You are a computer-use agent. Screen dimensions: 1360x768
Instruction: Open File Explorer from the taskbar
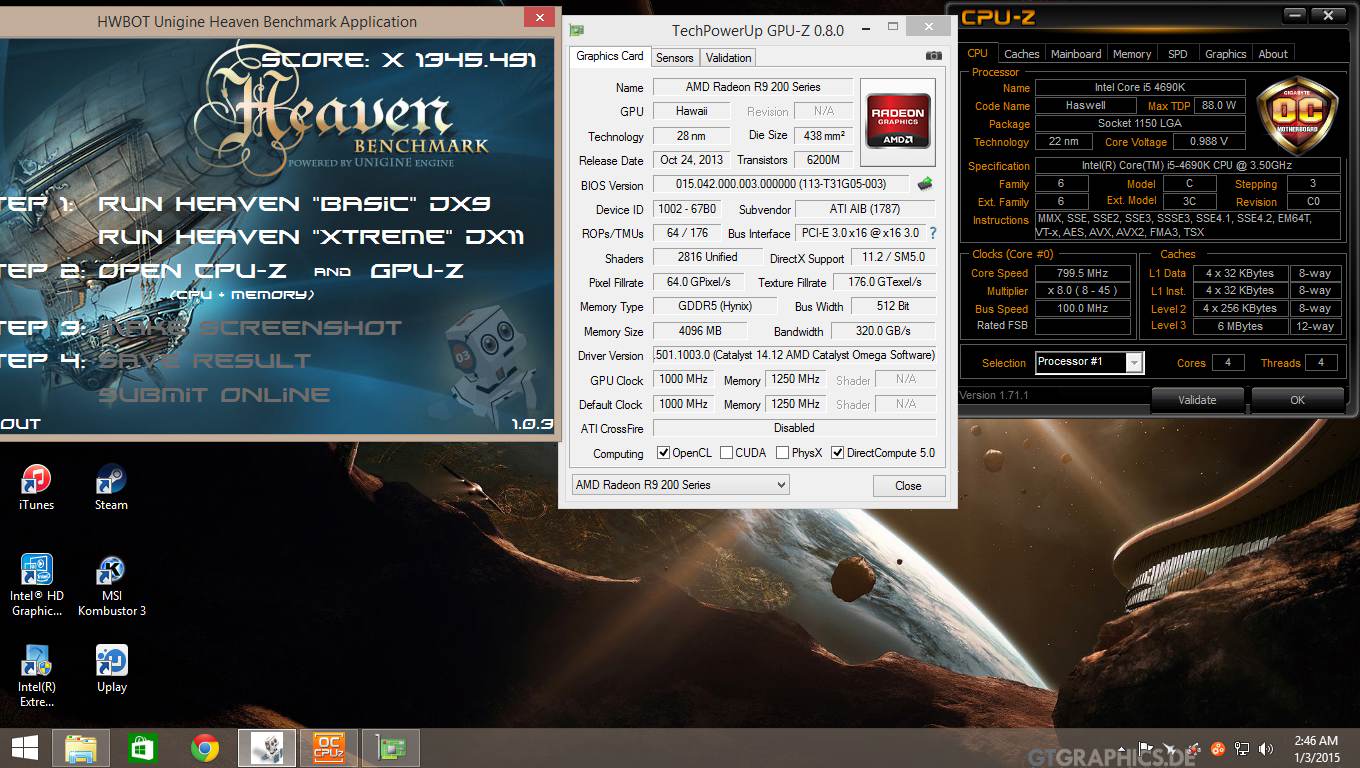81,748
